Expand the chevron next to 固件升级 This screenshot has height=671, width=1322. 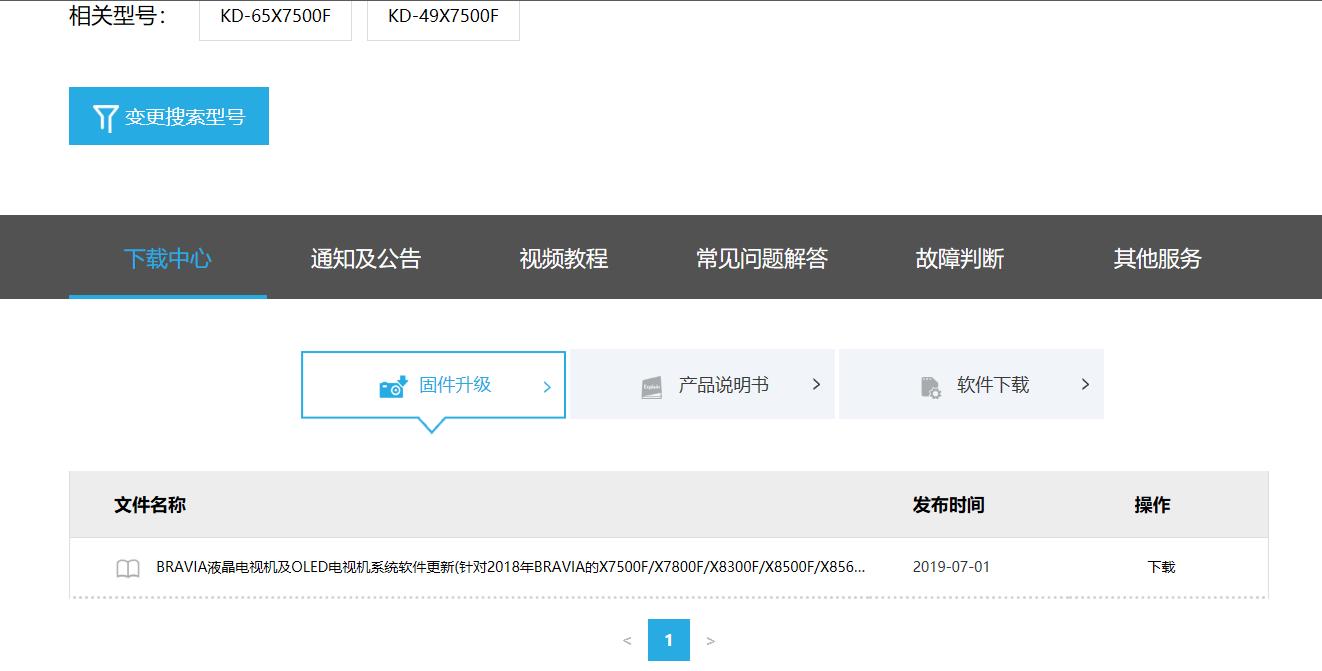[x=546, y=384]
